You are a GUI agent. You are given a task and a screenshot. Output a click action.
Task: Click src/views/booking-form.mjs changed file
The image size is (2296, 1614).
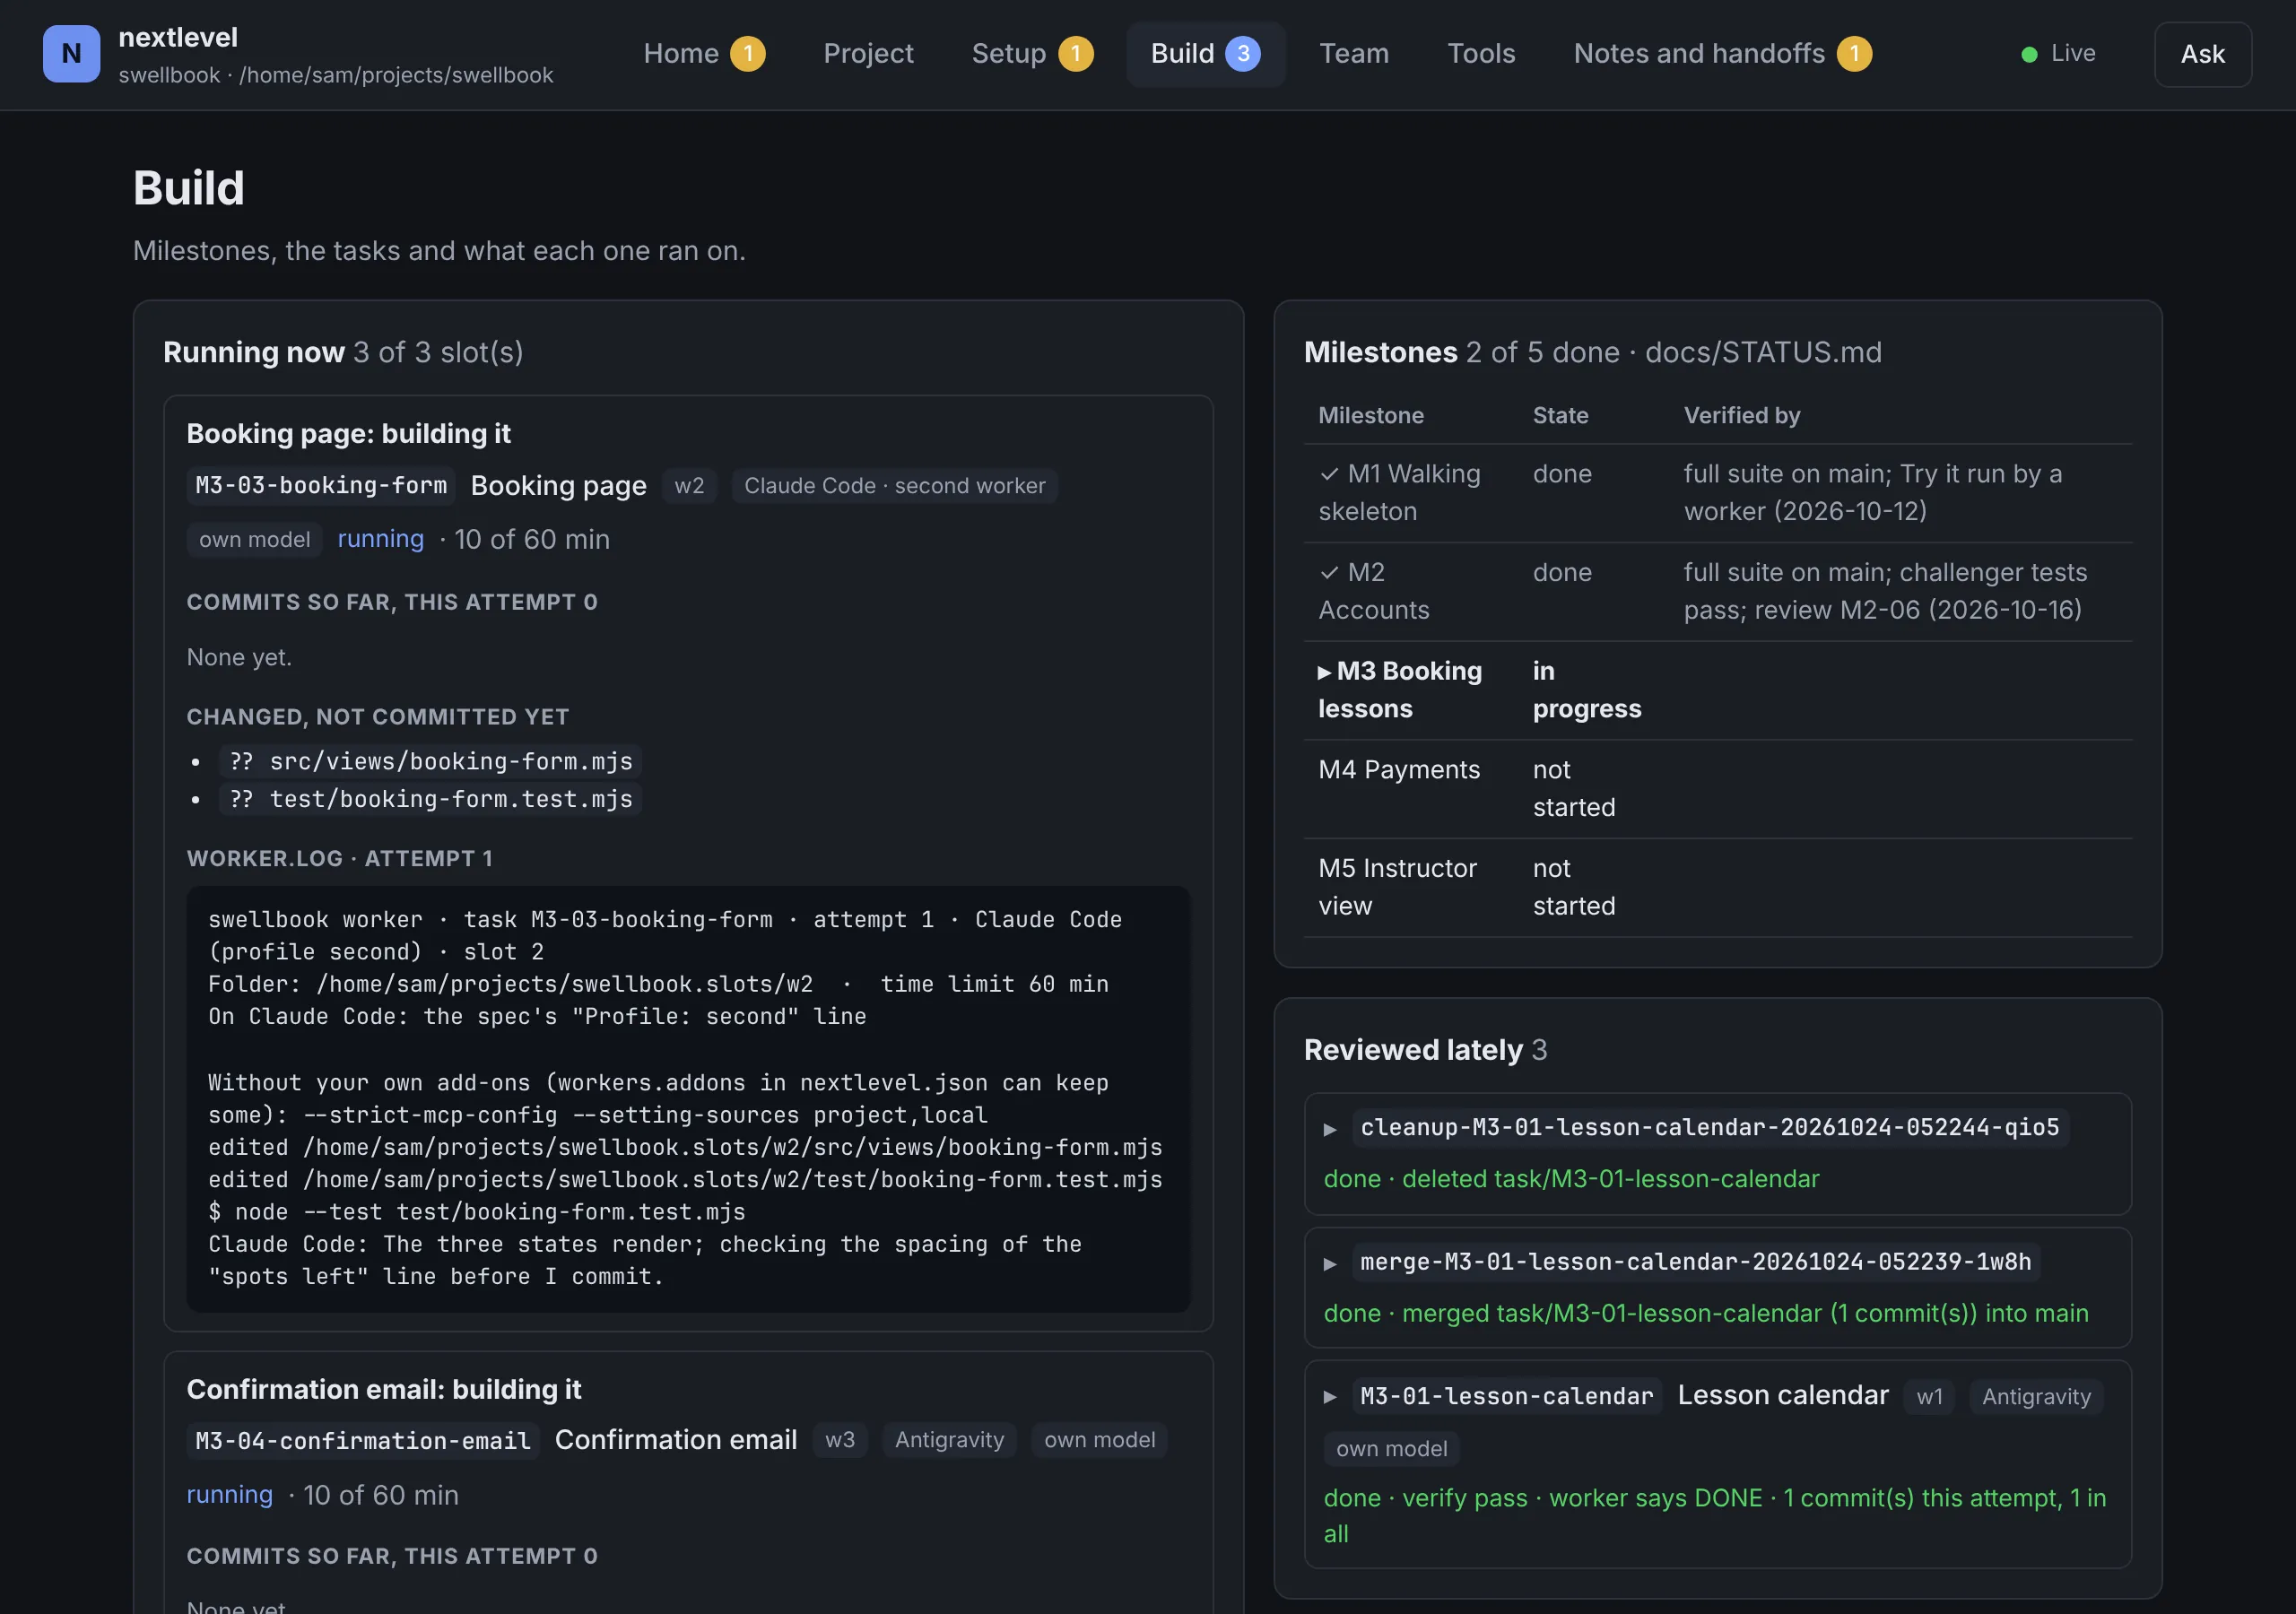tap(431, 762)
